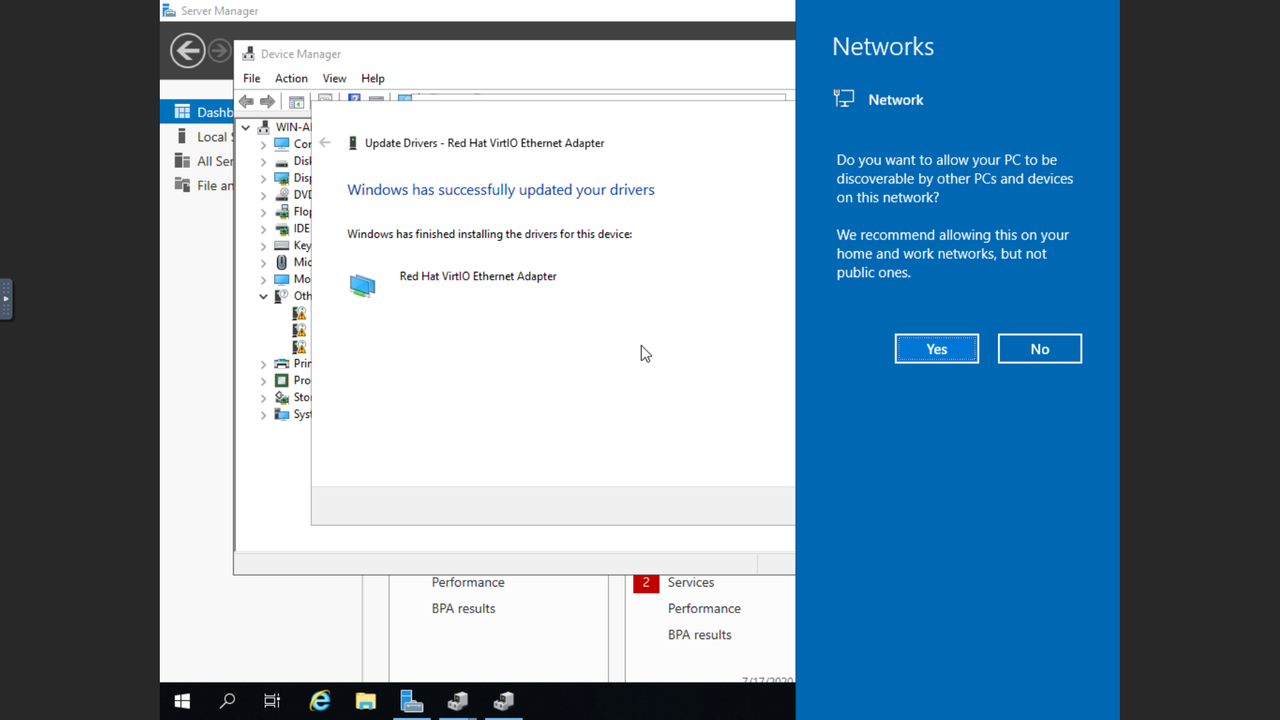Click the red 2 badge beside Services
The image size is (1280, 720).
(x=646, y=582)
